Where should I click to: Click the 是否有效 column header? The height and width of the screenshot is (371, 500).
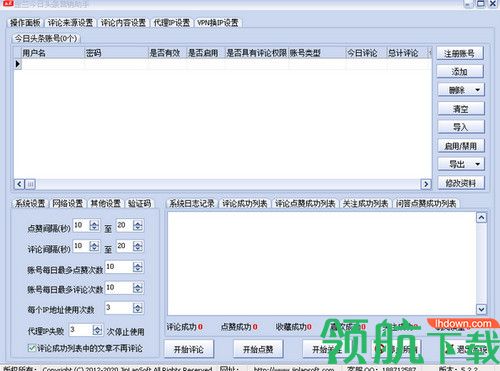pyautogui.click(x=167, y=53)
